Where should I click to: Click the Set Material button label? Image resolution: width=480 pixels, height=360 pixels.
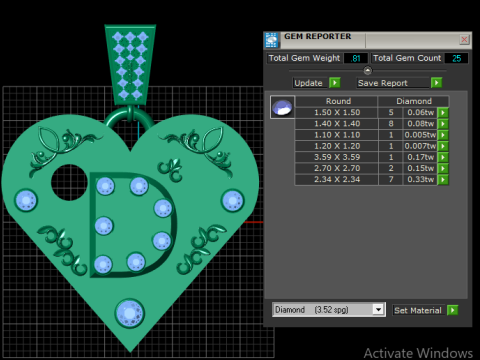pyautogui.click(x=418, y=310)
